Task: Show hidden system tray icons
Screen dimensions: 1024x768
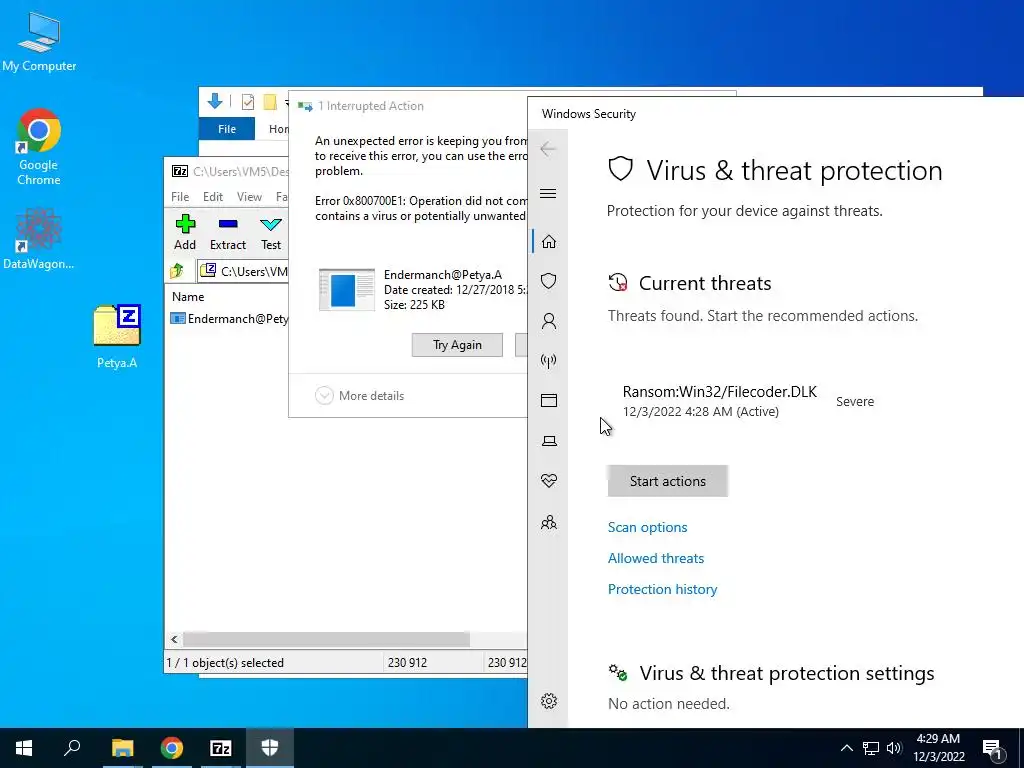Action: [x=846, y=748]
